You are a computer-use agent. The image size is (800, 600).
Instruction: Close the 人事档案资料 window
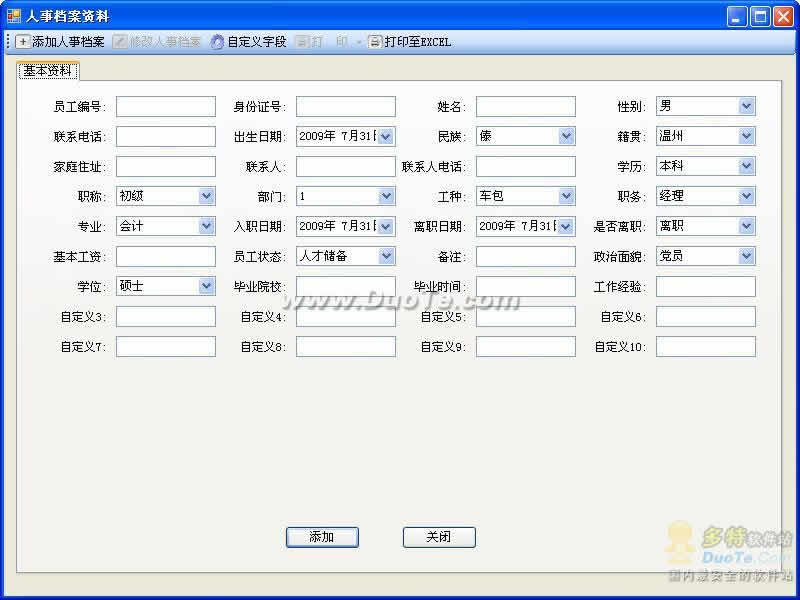[x=783, y=16]
